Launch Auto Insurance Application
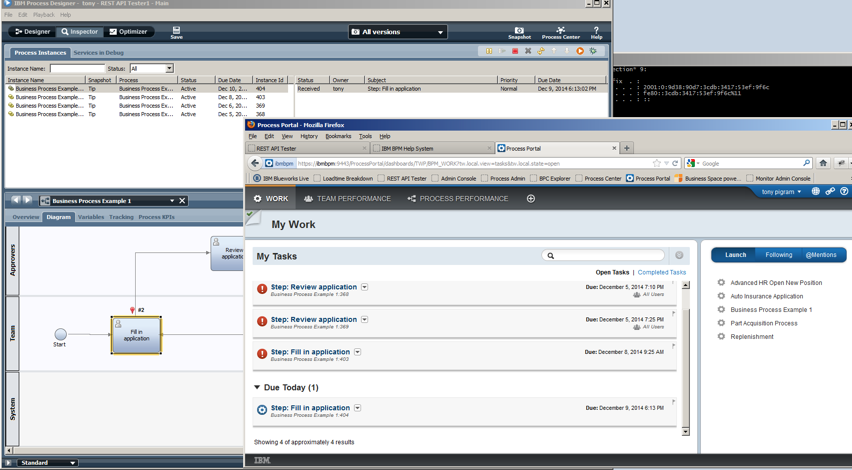852x470 pixels. pos(766,296)
